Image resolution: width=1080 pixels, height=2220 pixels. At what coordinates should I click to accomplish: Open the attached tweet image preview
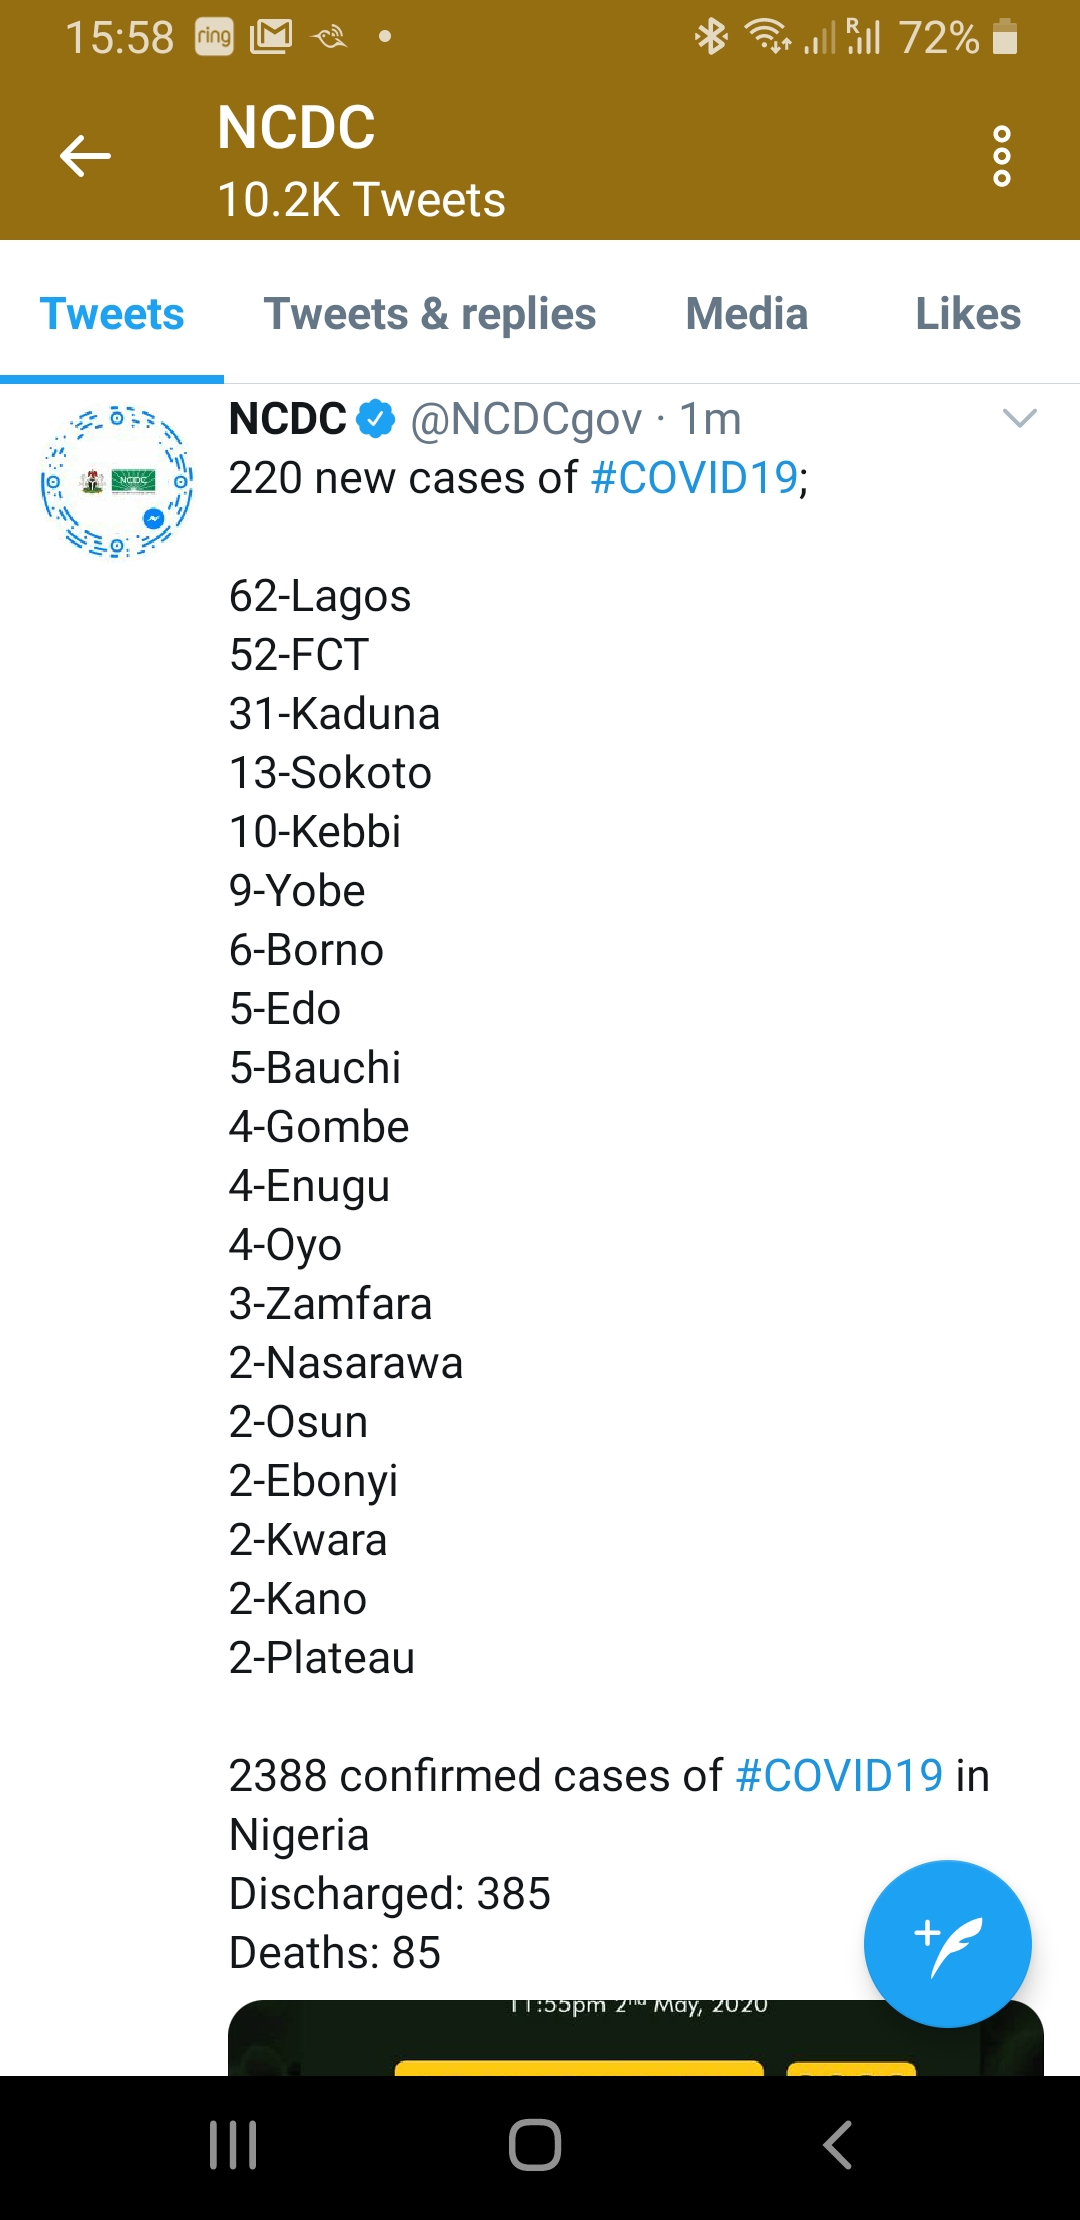pos(636,2038)
